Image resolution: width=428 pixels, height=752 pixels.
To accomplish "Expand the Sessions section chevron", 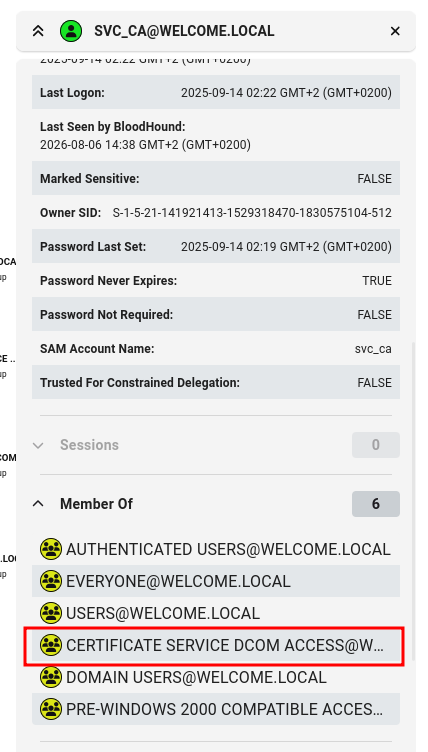I will pos(38,445).
